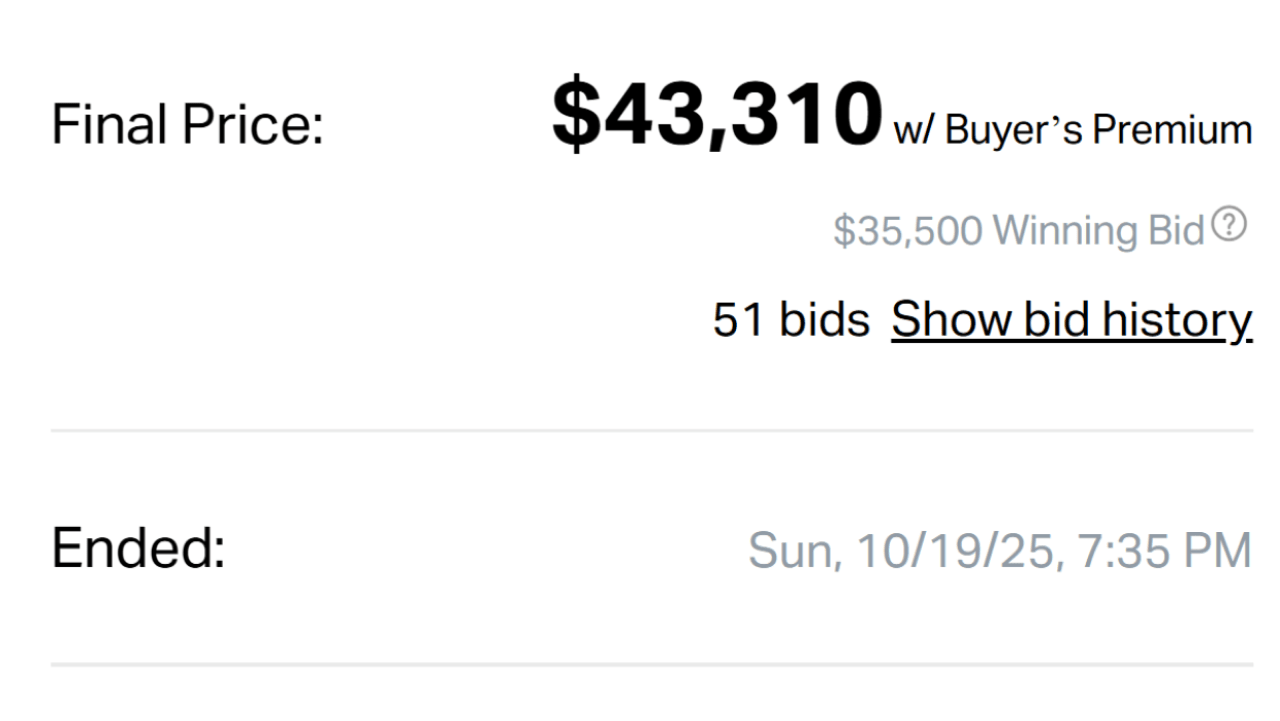Open the Show bid history link
The width and height of the screenshot is (1280, 721).
(1071, 320)
